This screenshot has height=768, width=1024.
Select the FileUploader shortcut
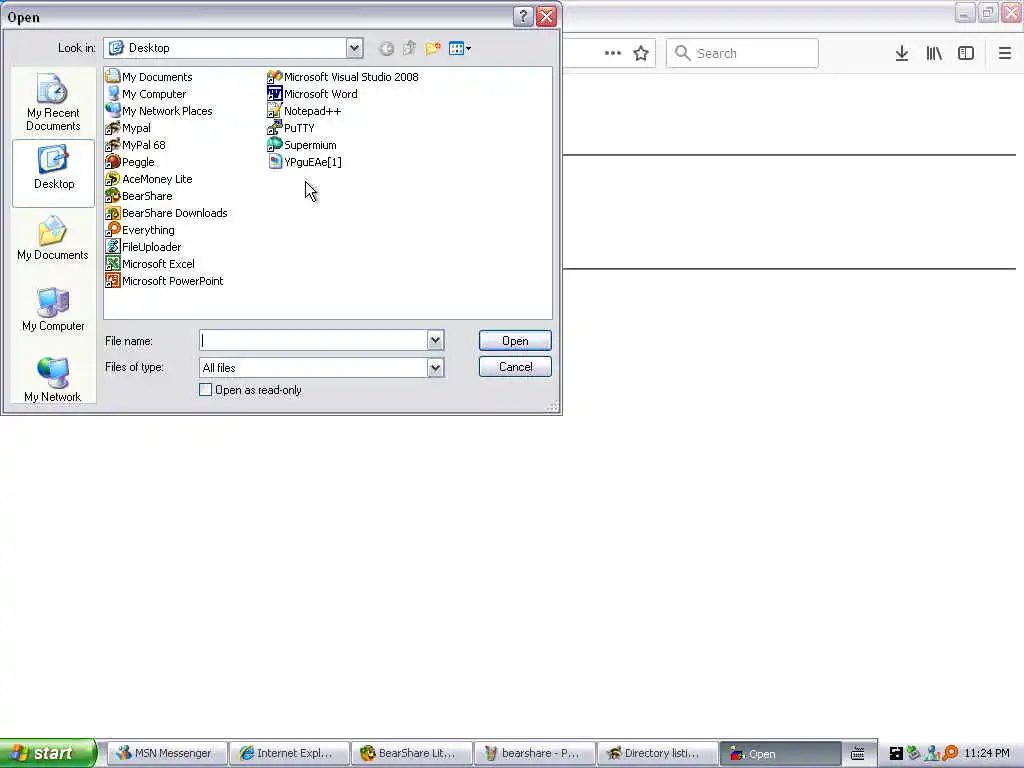144,247
